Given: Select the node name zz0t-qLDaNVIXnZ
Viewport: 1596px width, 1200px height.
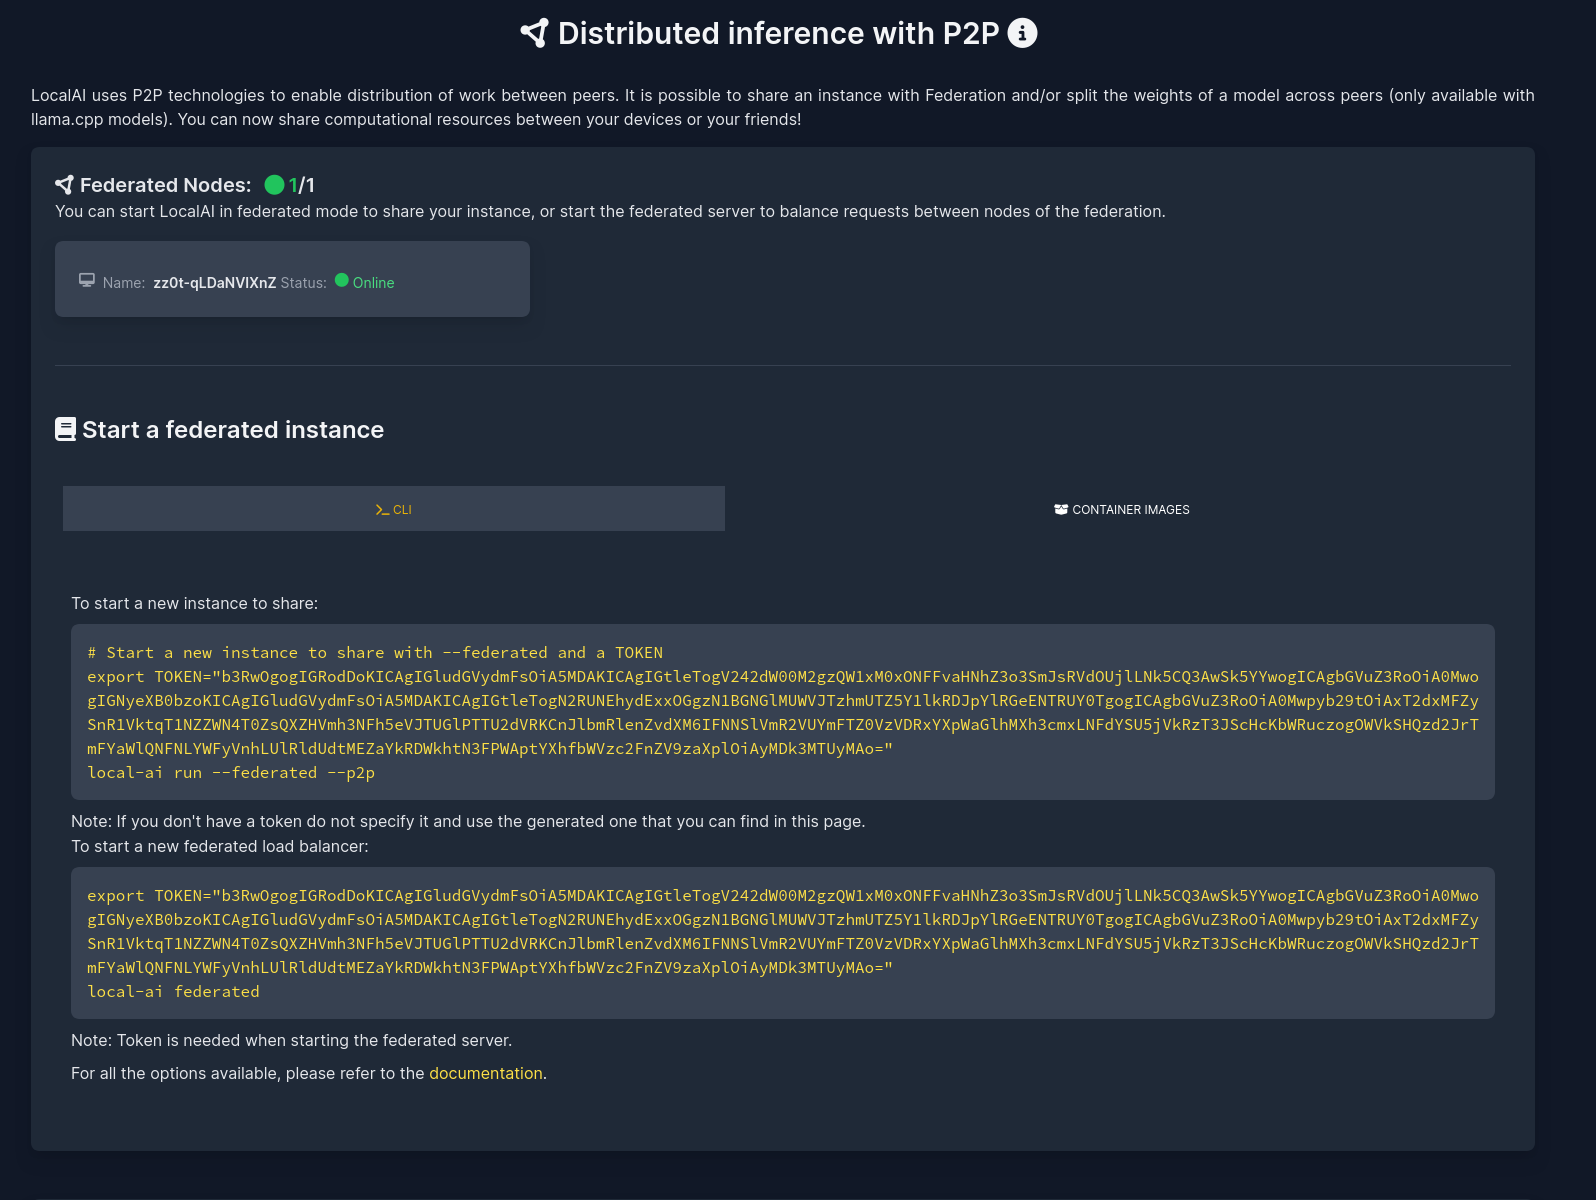Looking at the screenshot, I should coord(214,283).
